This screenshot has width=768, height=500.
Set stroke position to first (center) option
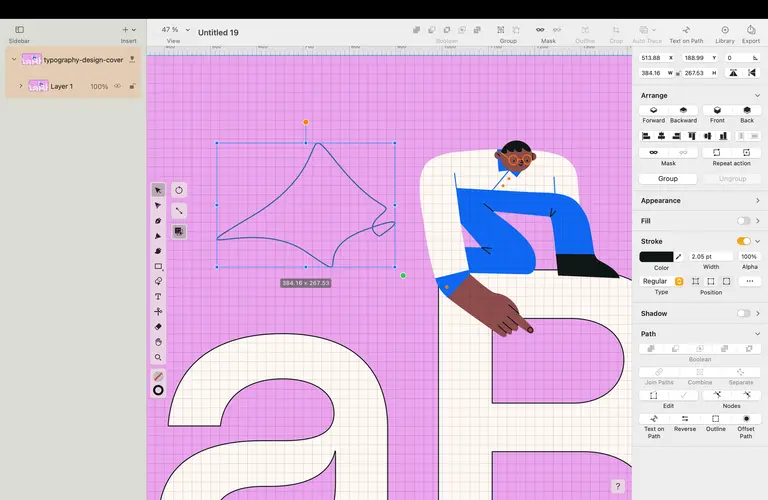(696, 281)
